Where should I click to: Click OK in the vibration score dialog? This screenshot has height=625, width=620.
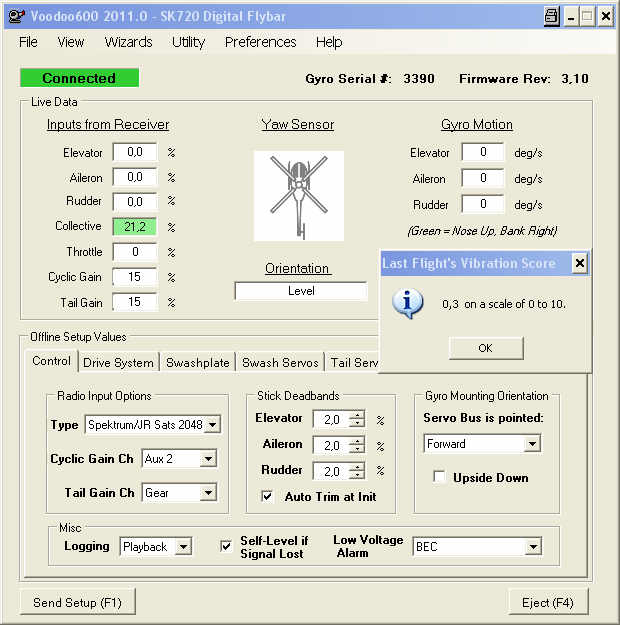click(x=486, y=348)
